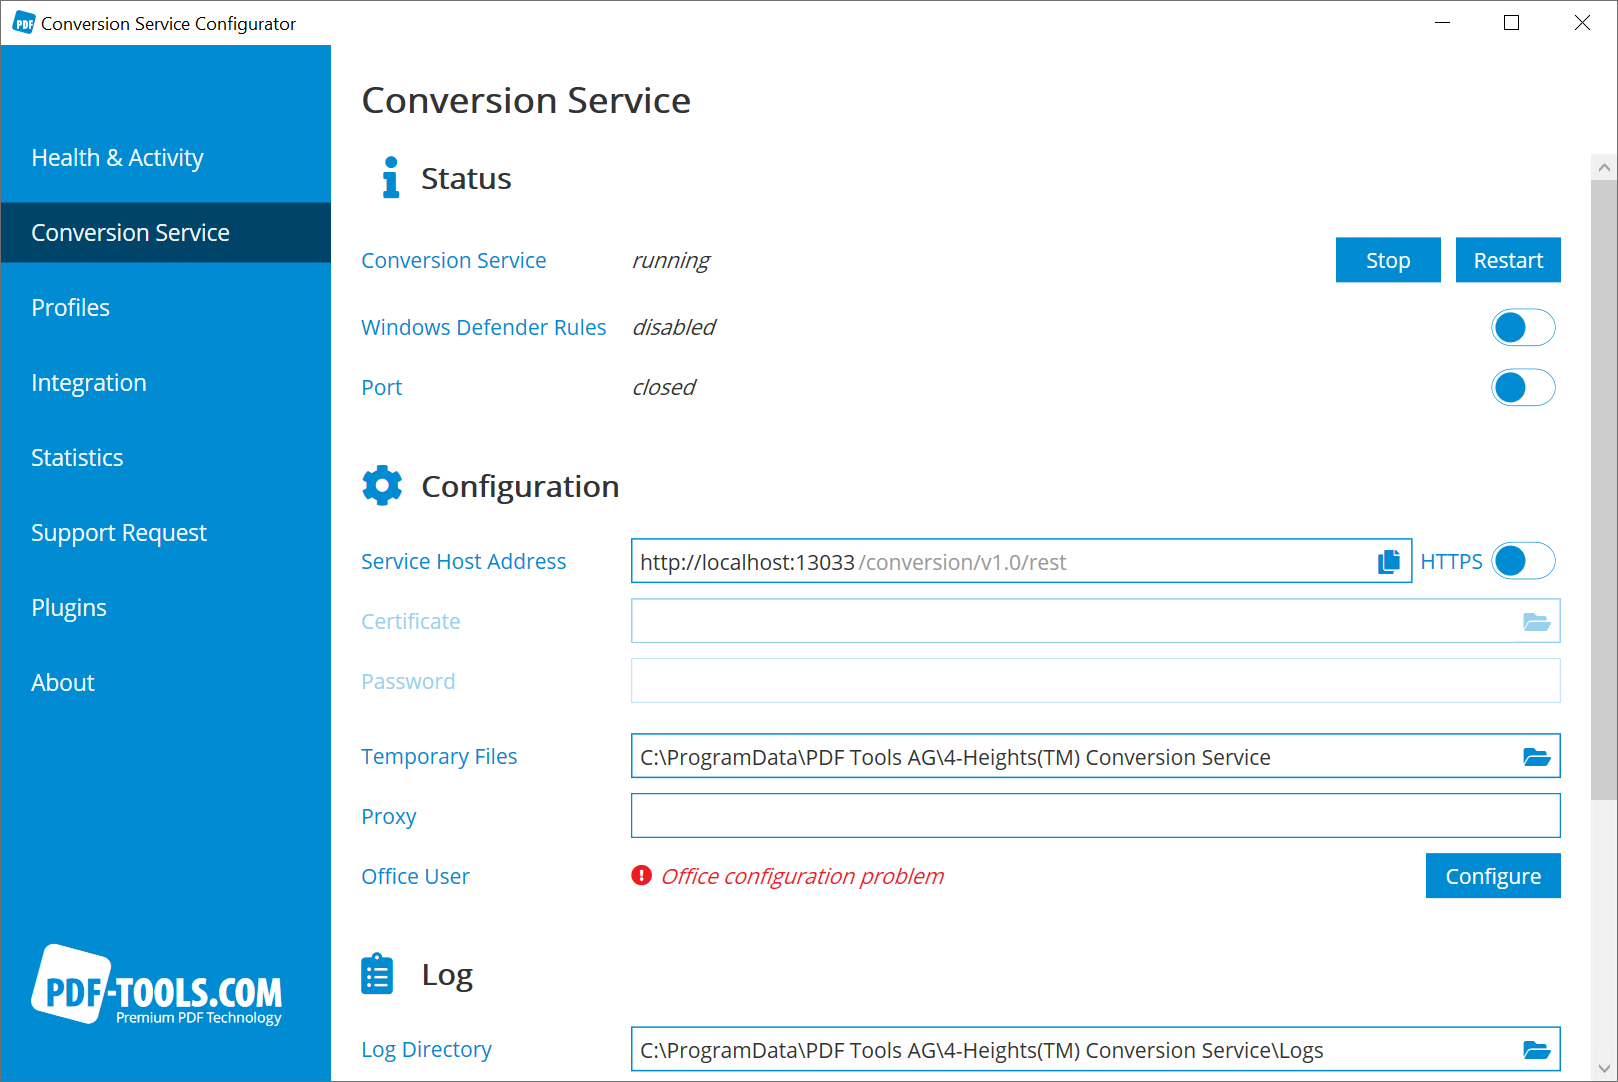Screen dimensions: 1618x1082
Task: Click the scrollbar up arrow
Action: 1604,168
